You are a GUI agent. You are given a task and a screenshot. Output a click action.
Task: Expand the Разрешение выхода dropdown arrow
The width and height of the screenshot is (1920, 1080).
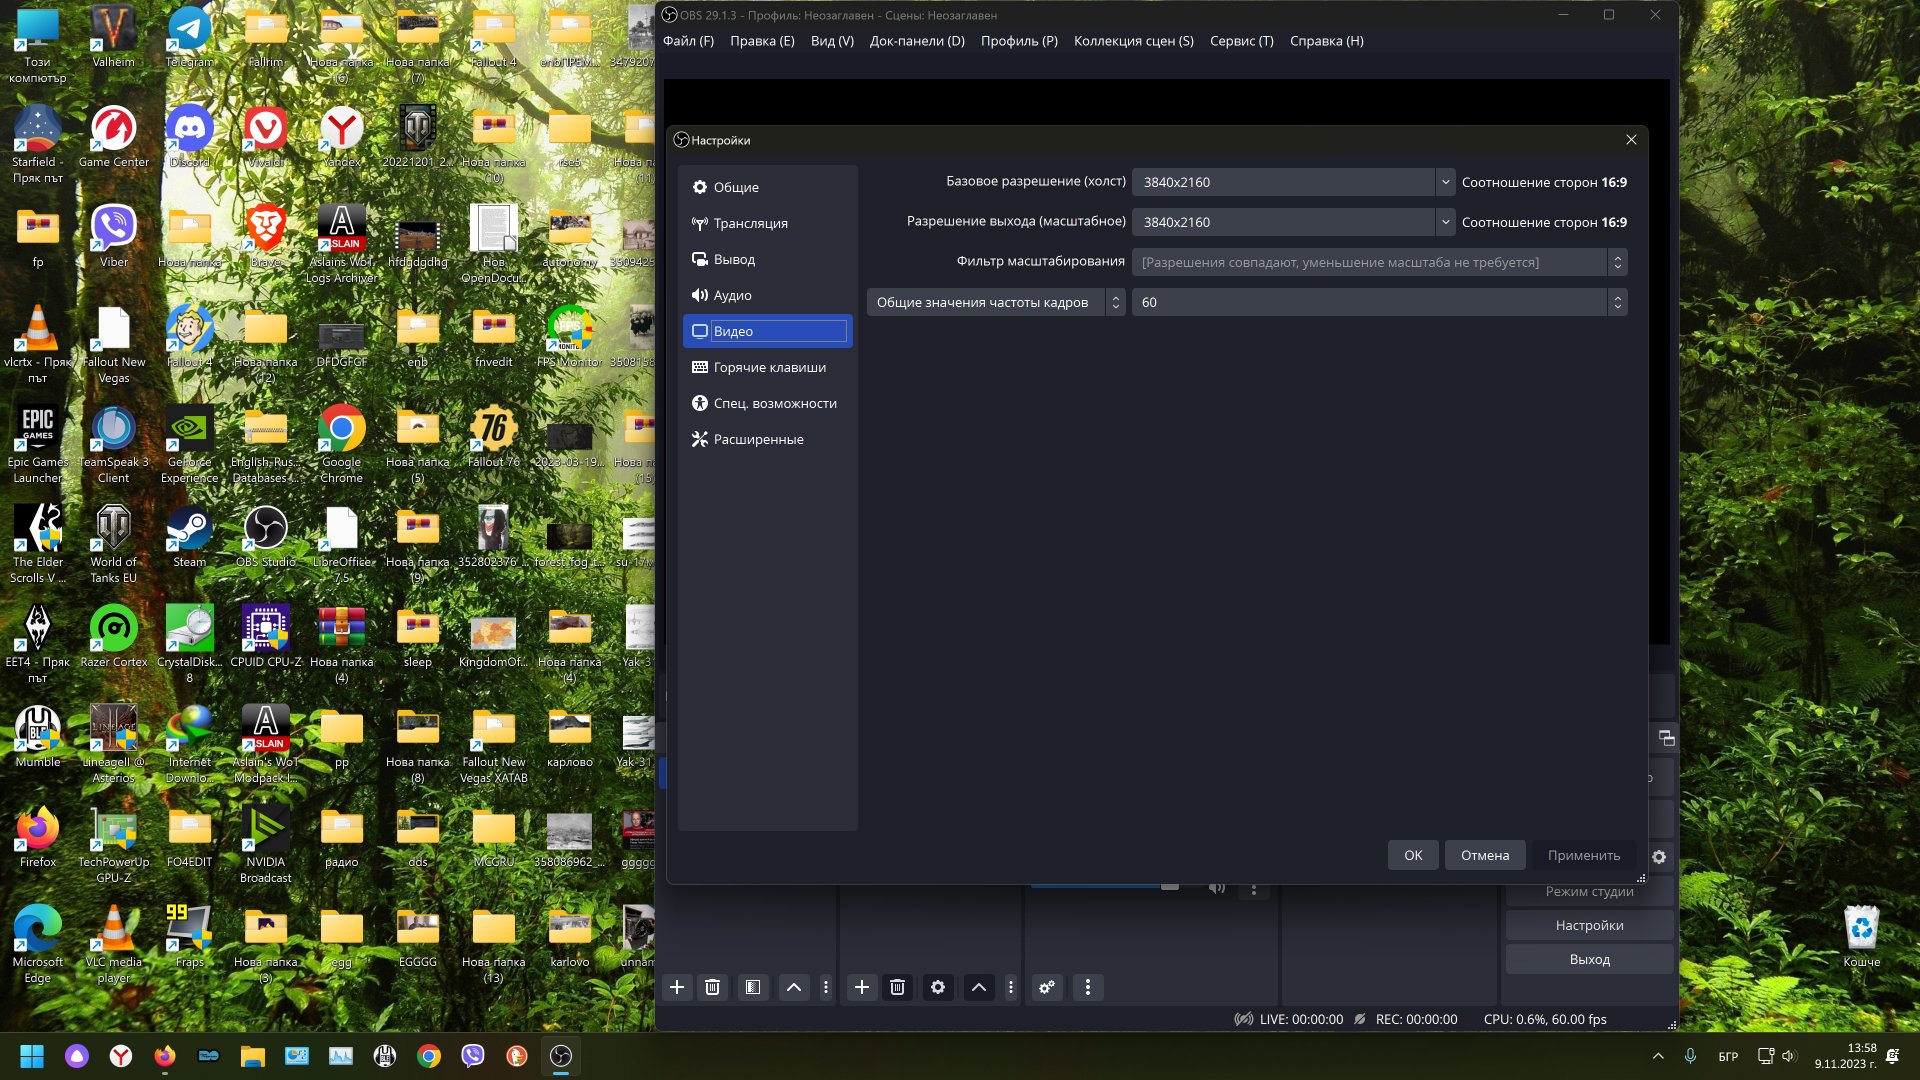click(1445, 222)
